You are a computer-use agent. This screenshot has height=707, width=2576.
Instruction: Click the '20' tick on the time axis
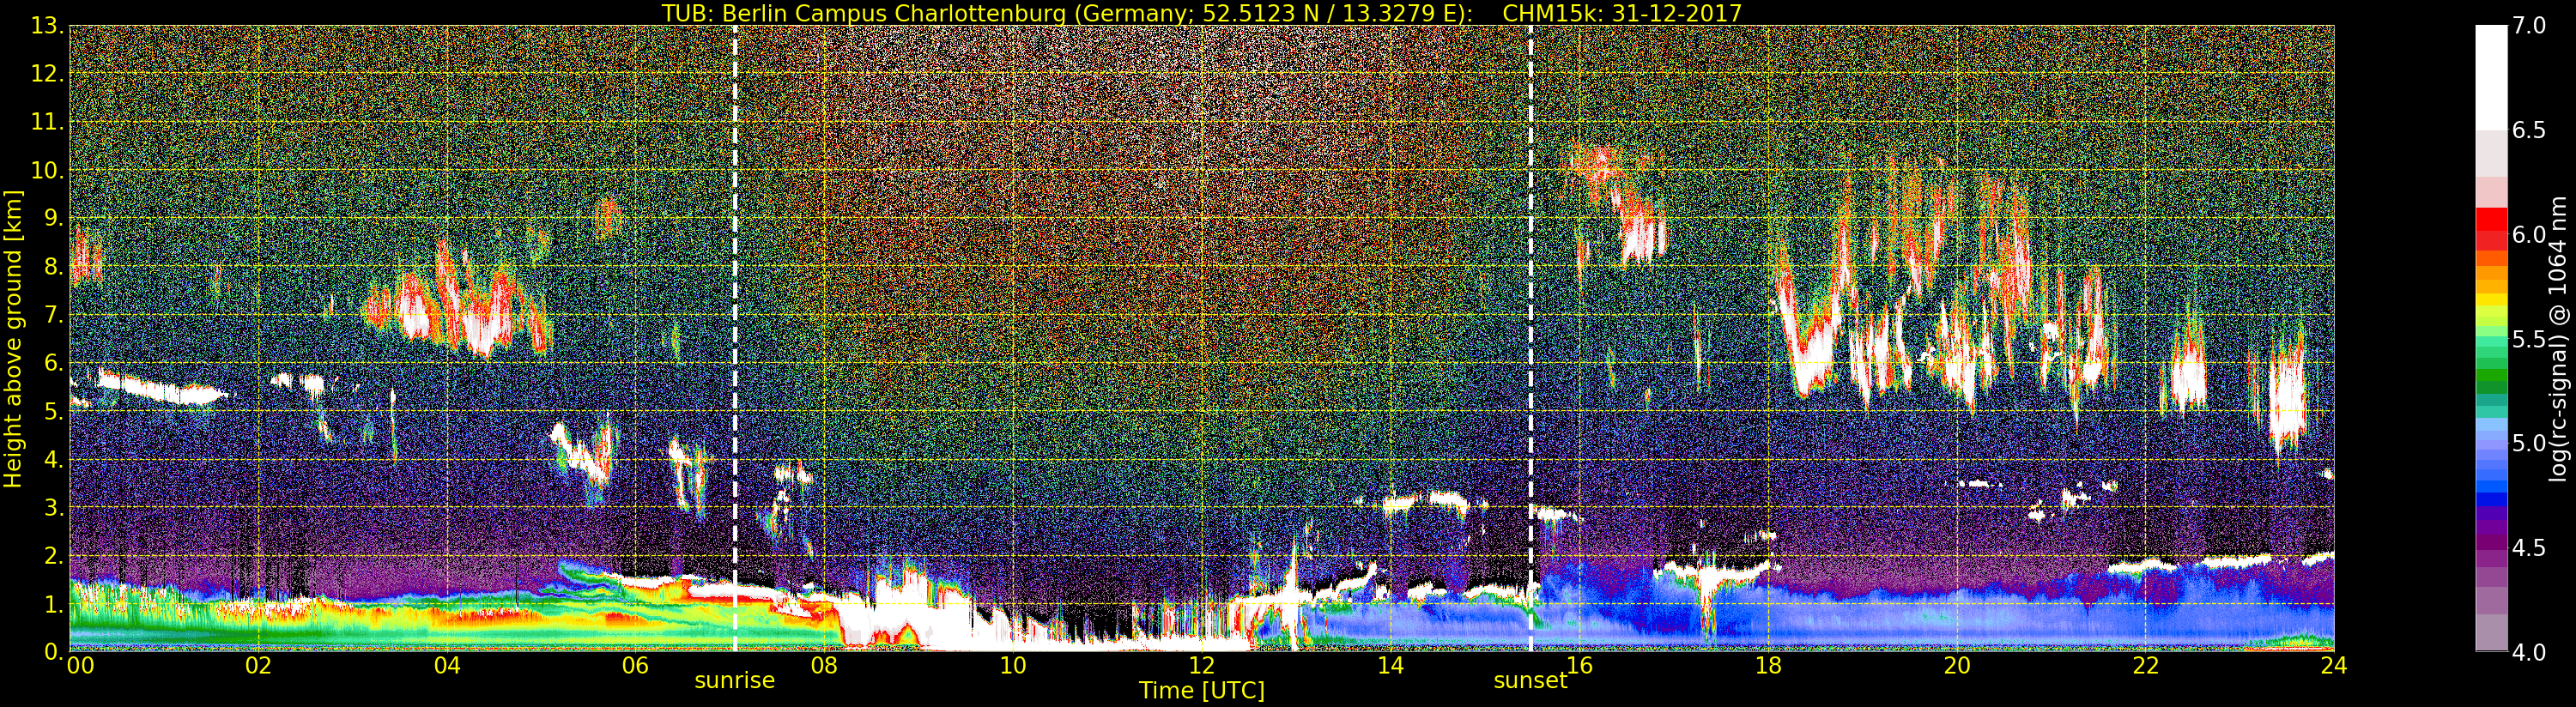(1956, 665)
